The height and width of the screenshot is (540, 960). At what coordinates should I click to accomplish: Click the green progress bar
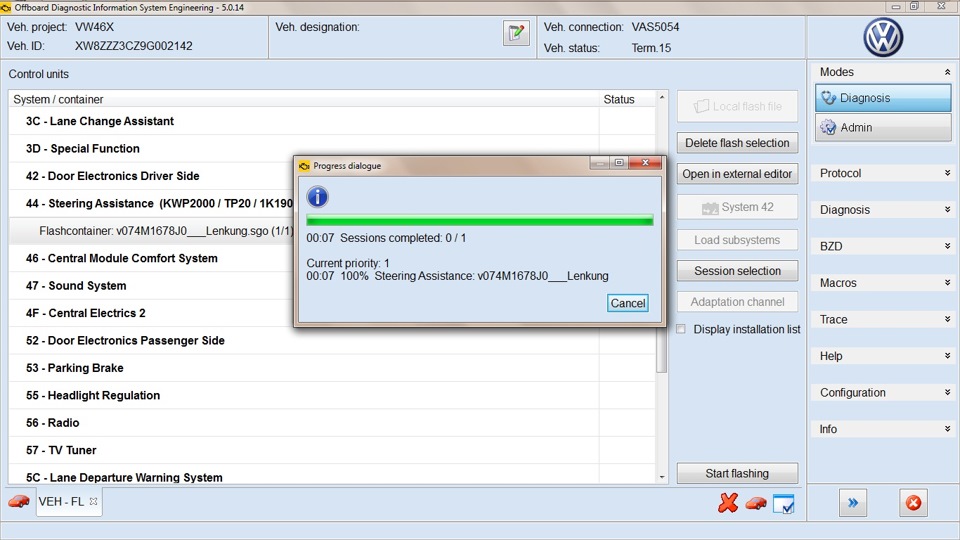[479, 220]
